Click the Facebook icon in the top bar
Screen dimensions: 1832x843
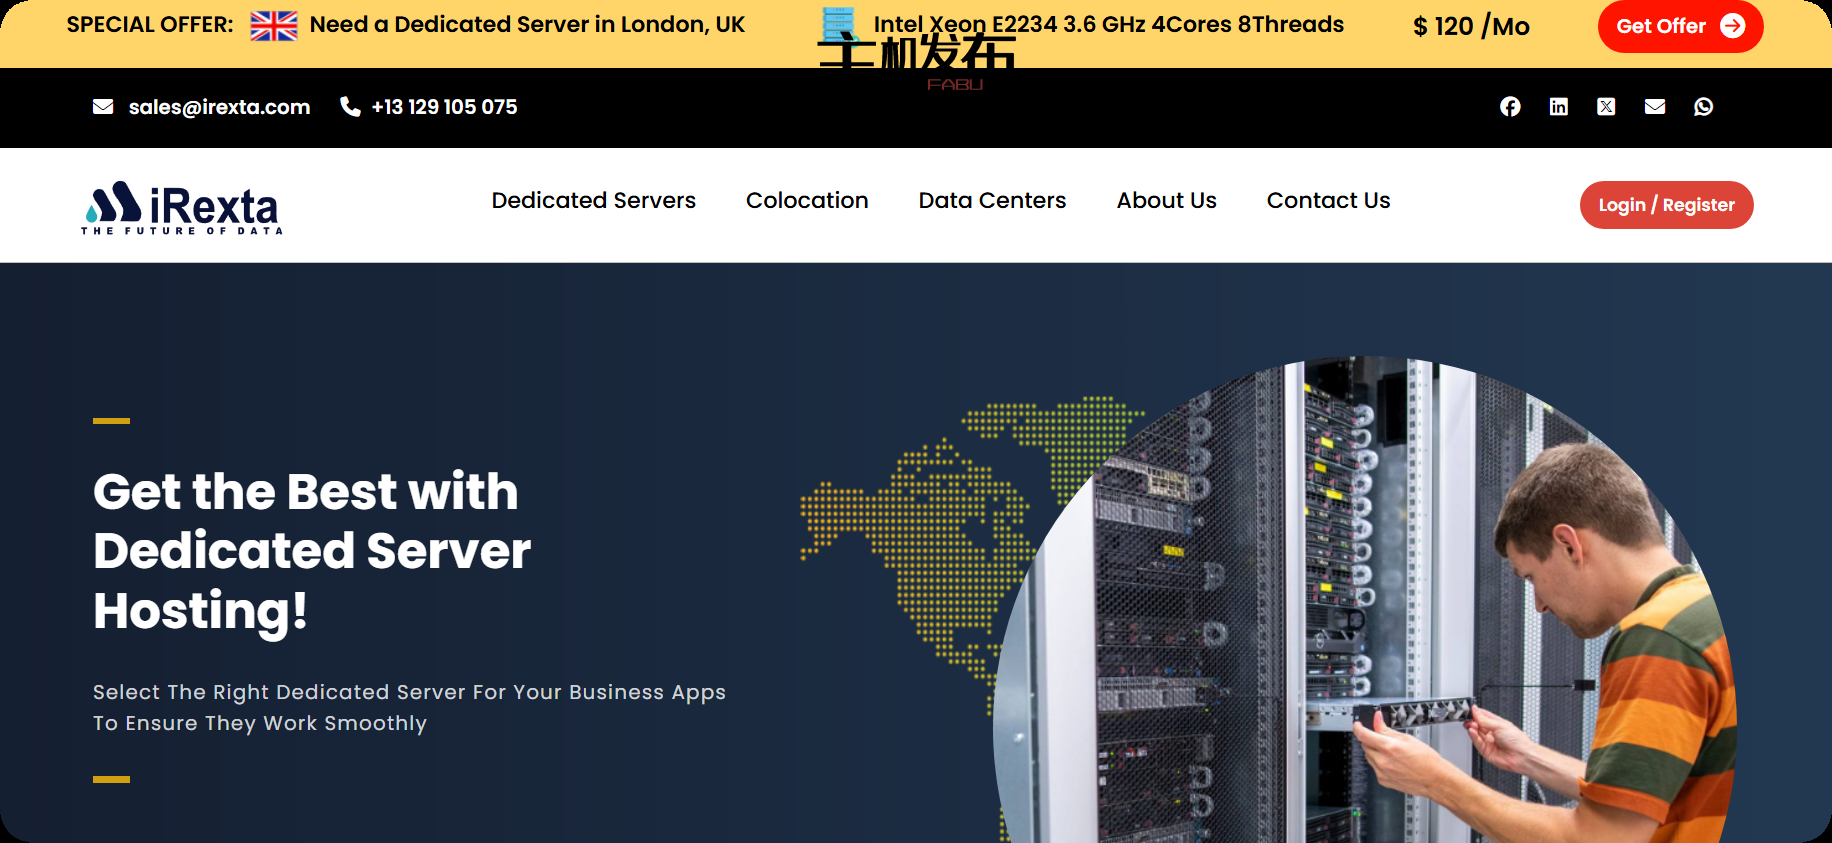point(1510,107)
